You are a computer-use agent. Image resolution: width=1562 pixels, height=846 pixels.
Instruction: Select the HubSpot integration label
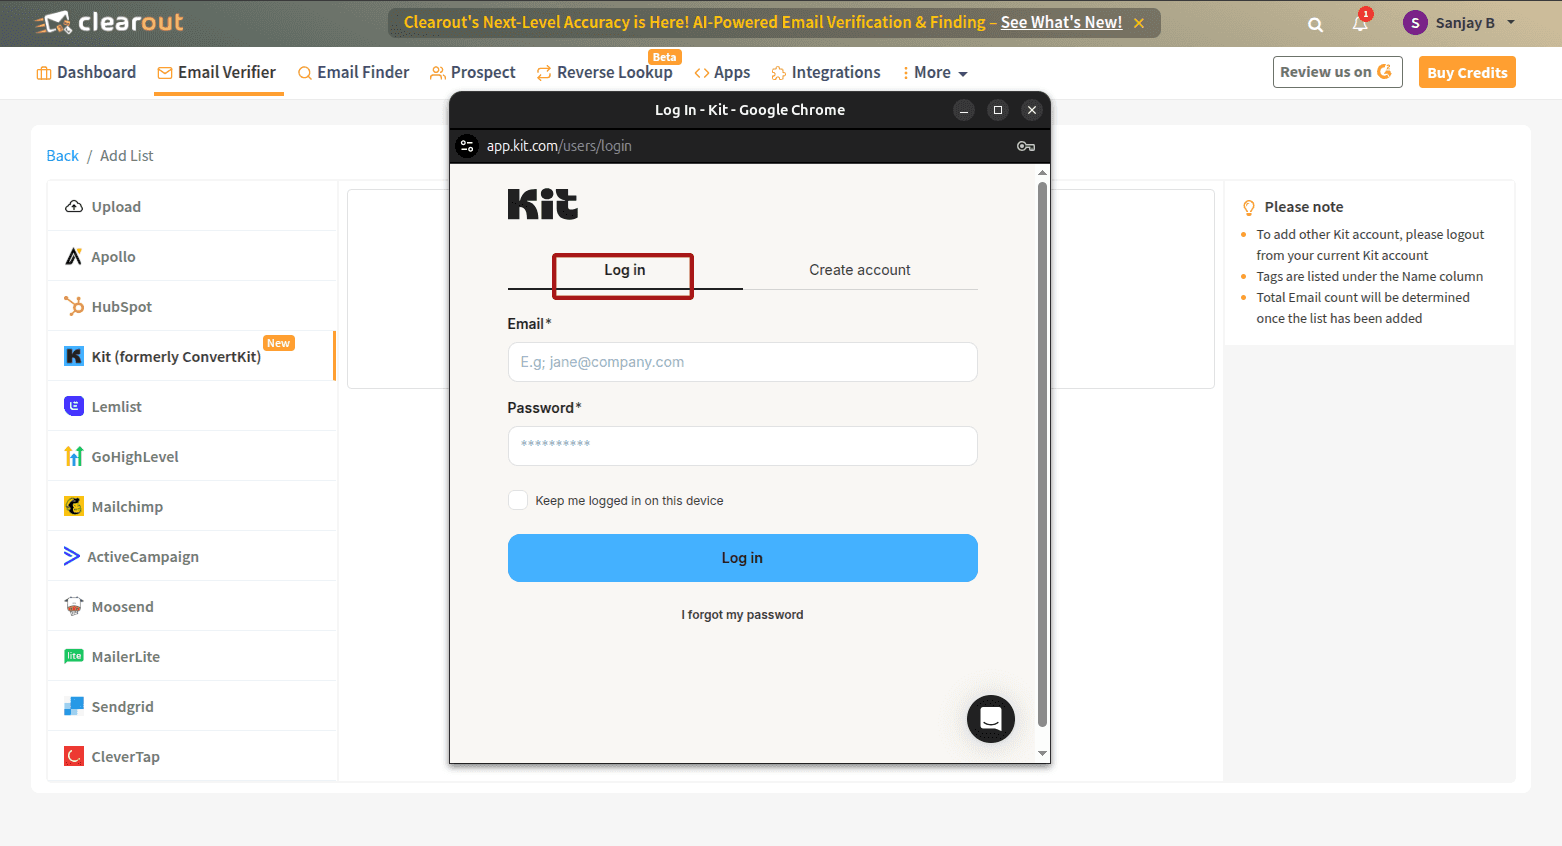[x=122, y=307]
